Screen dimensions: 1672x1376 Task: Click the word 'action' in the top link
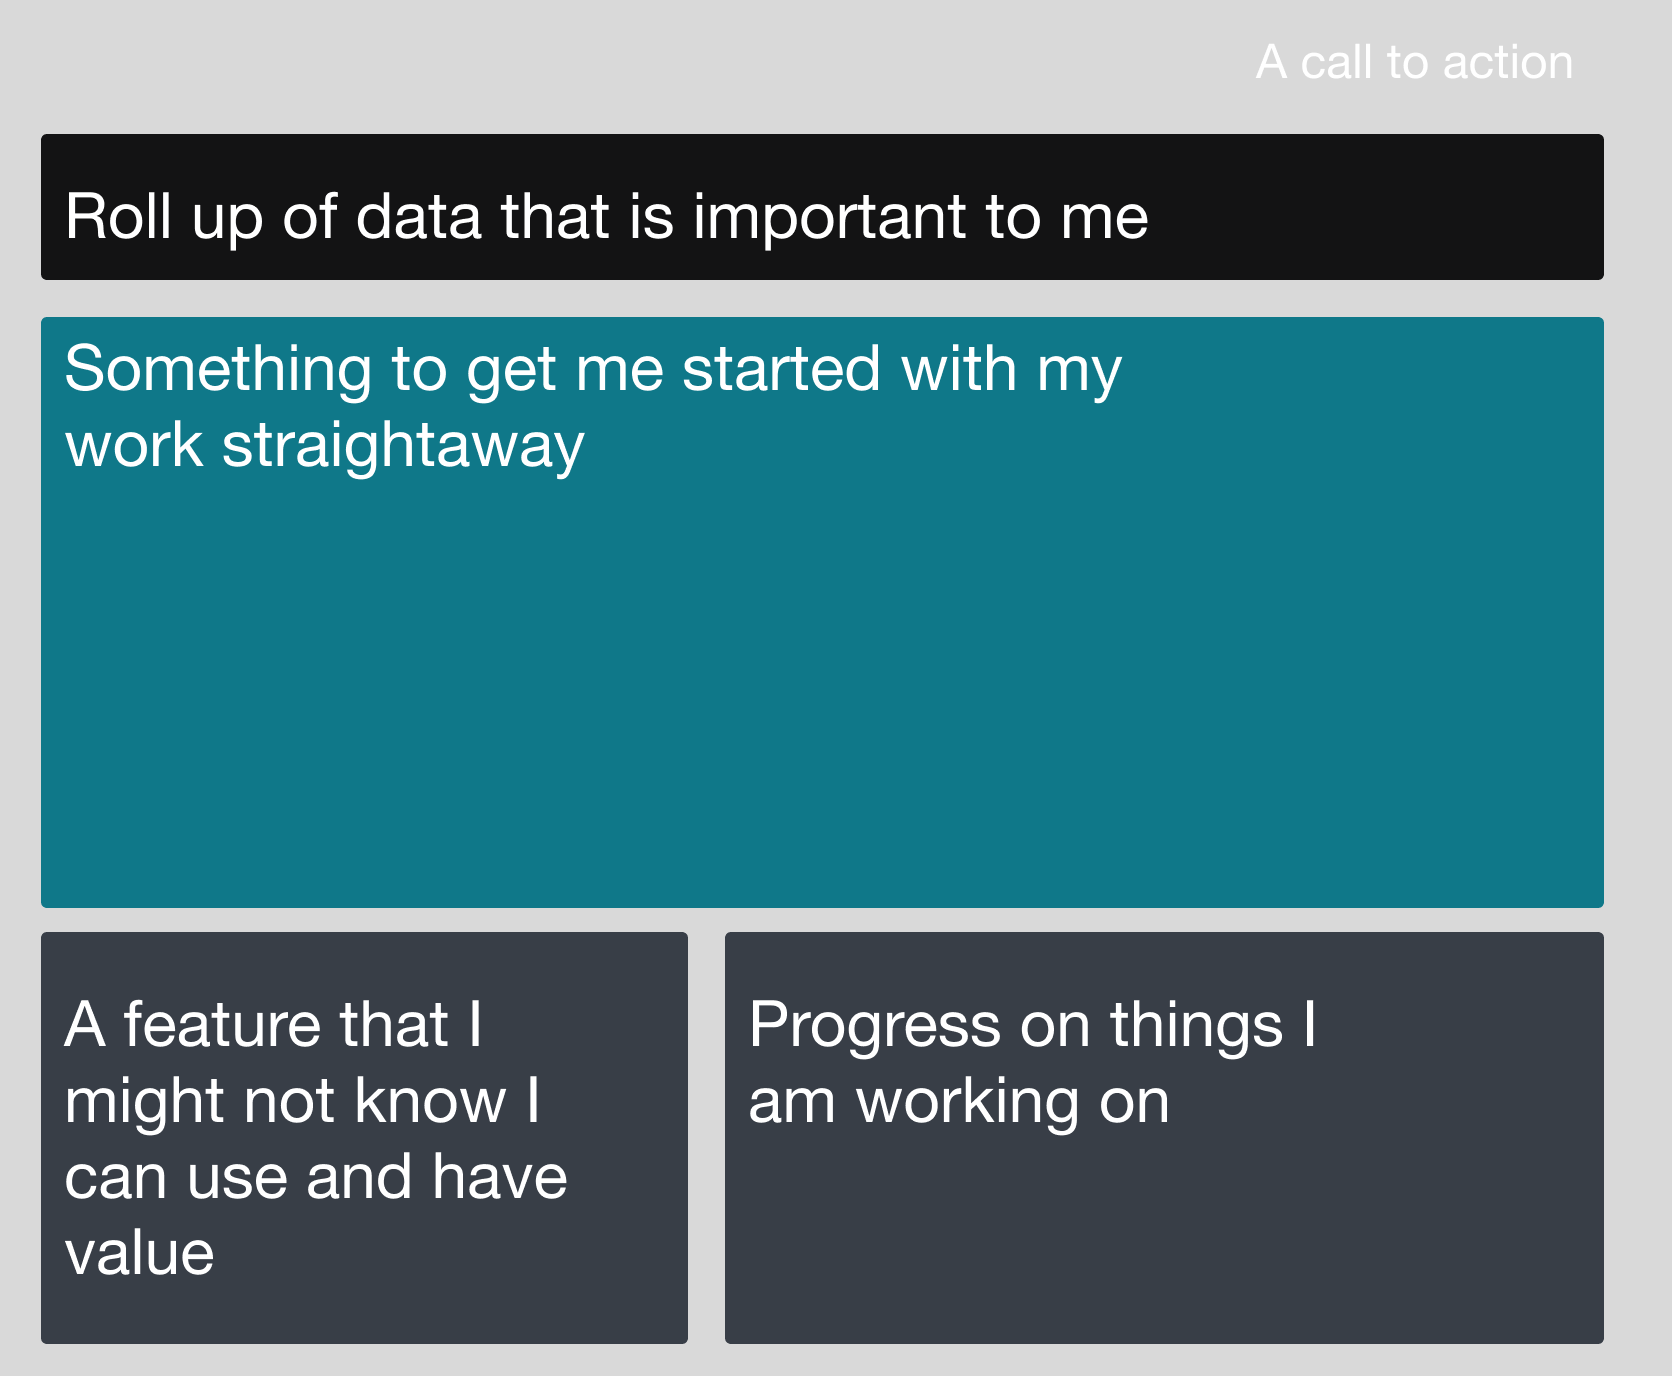[x=1508, y=63]
